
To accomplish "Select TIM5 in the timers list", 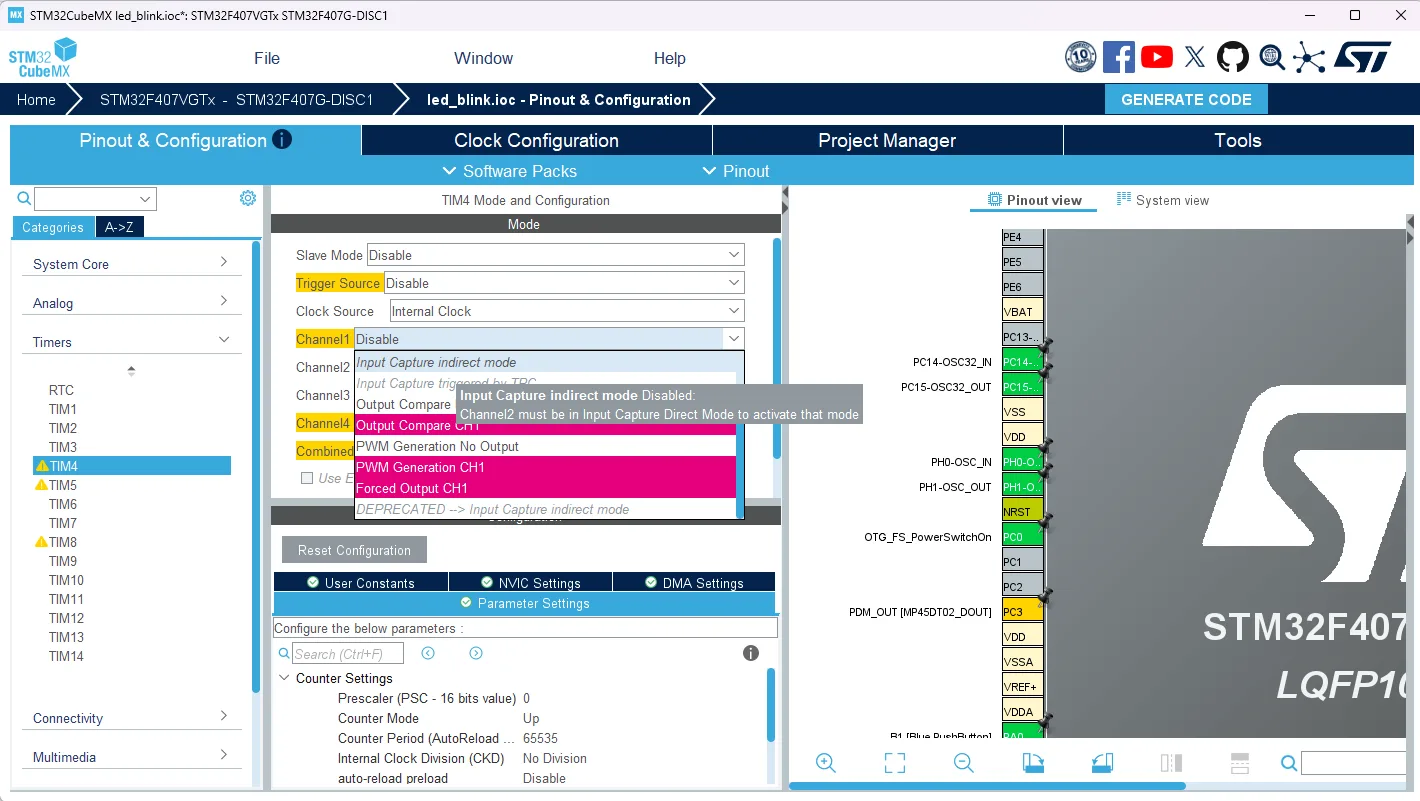I will point(63,485).
